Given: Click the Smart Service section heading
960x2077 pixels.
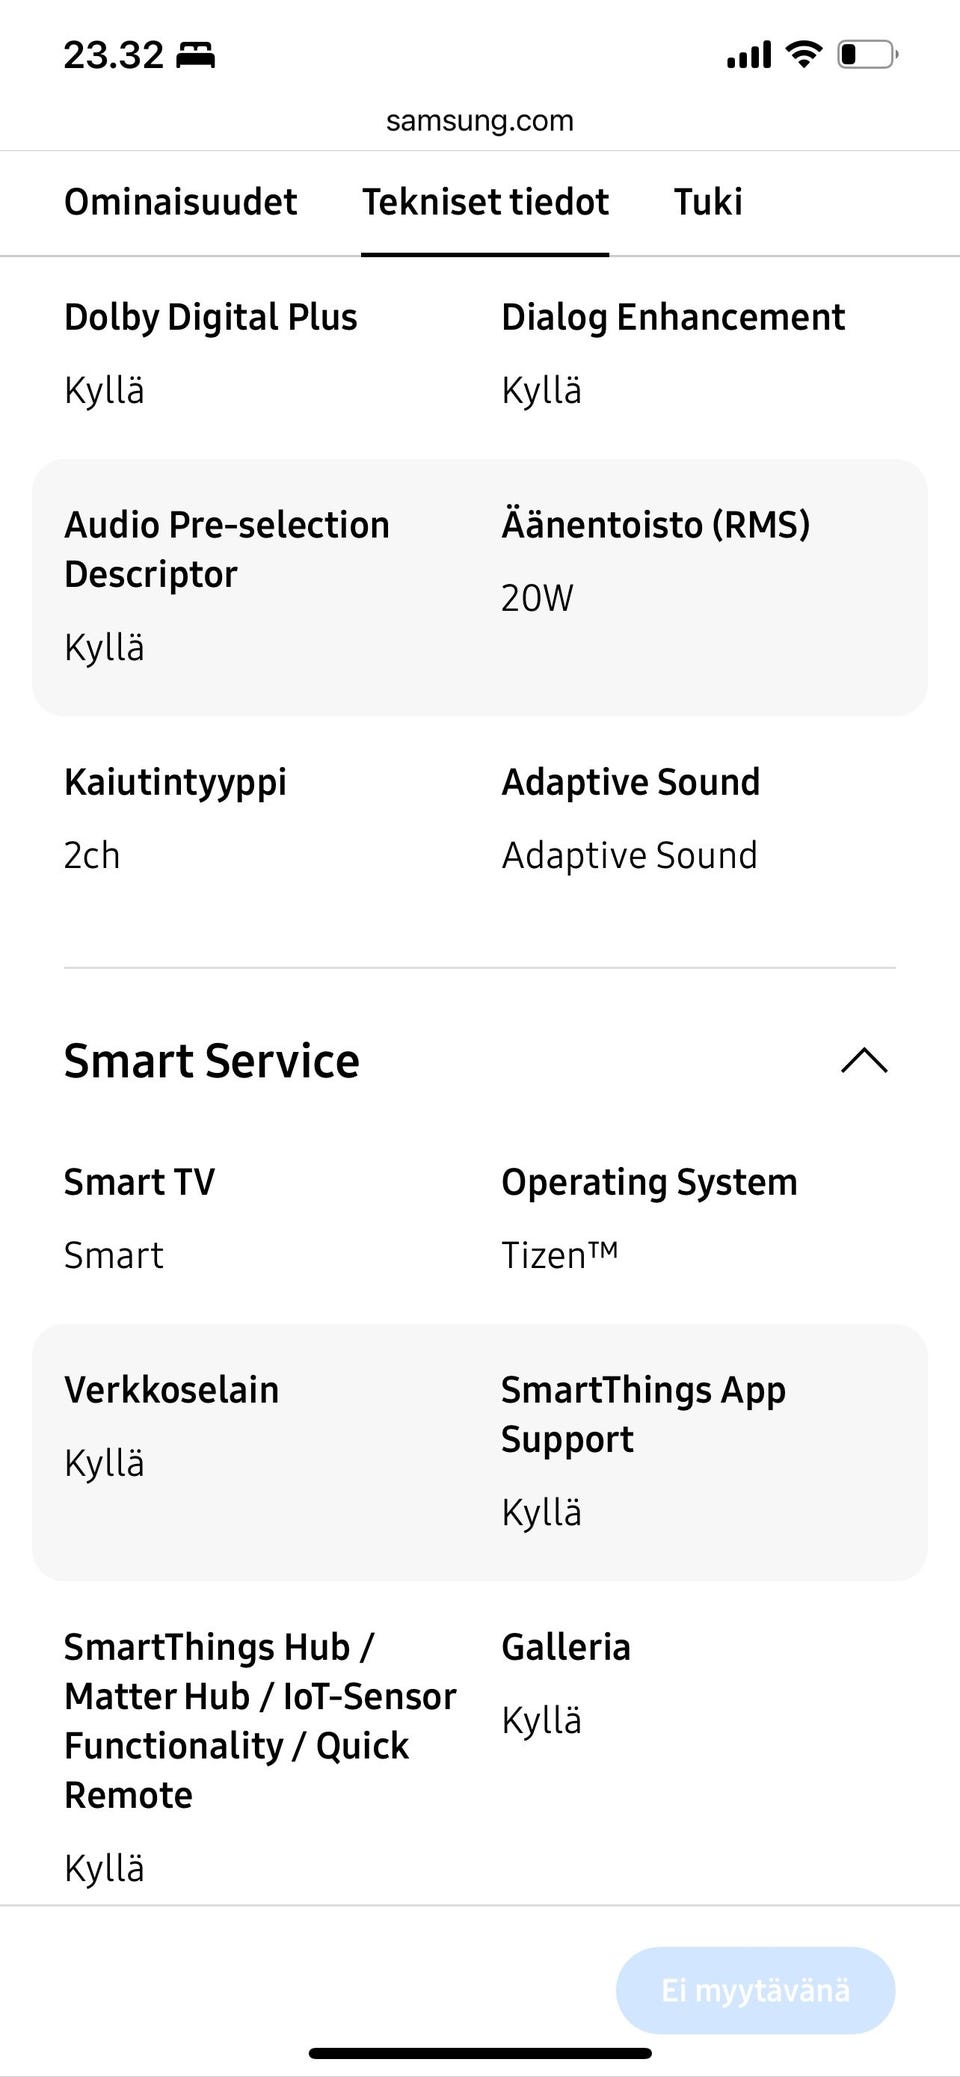Looking at the screenshot, I should pos(212,1061).
